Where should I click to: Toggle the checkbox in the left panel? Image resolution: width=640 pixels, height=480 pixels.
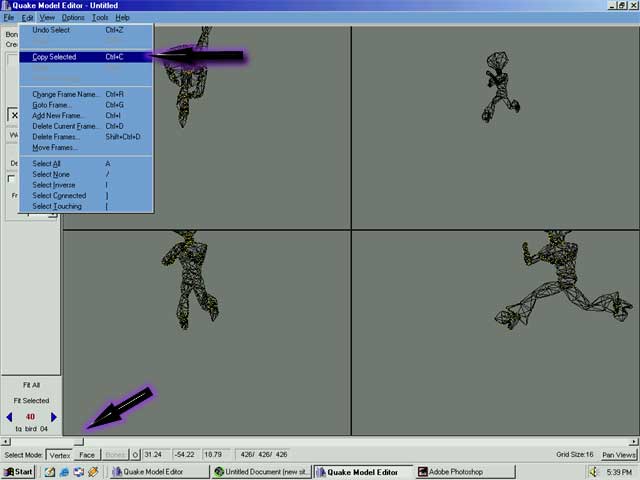[11, 179]
